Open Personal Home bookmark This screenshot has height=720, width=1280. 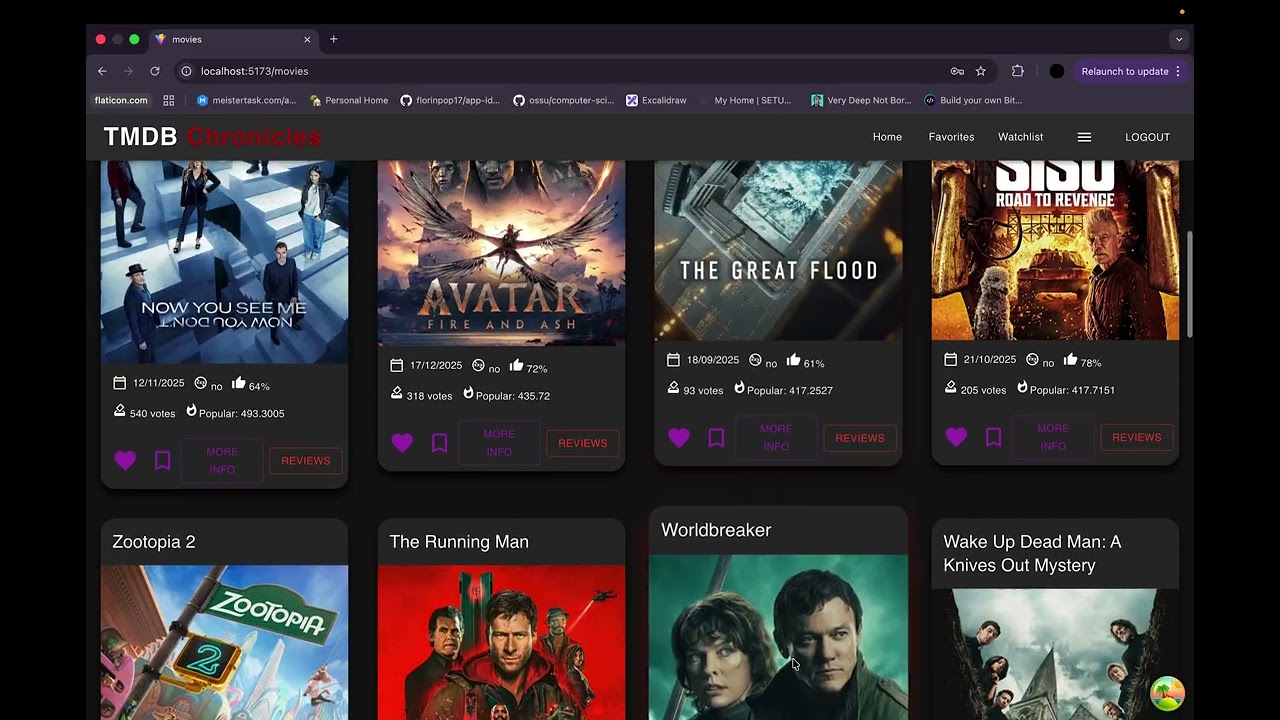tap(349, 100)
